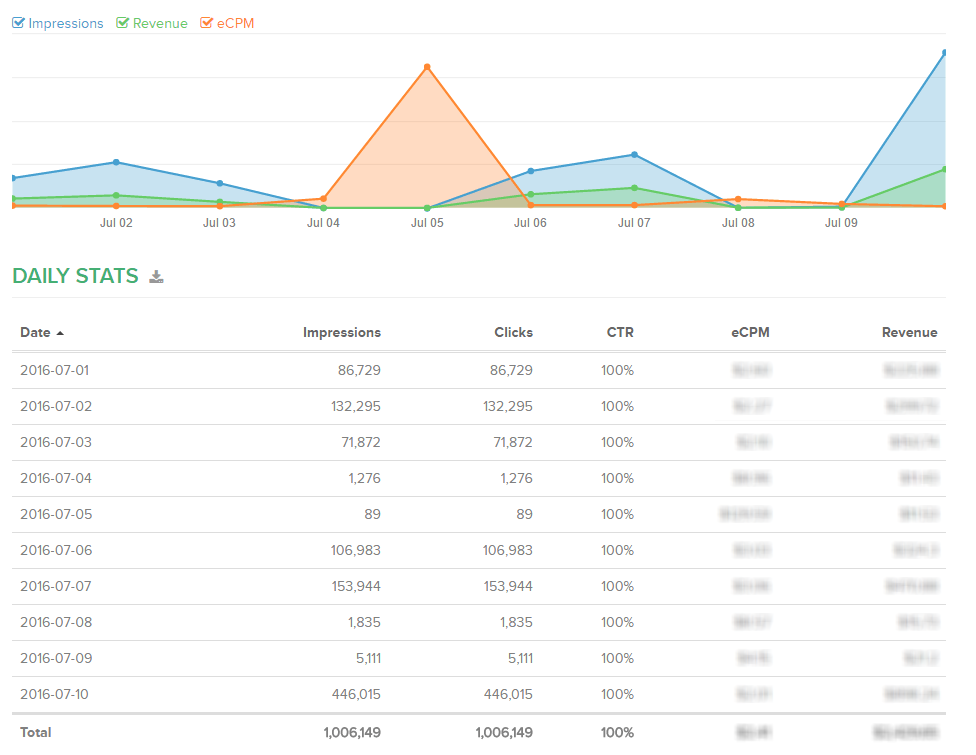Image resolution: width=976 pixels, height=755 pixels.
Task: Click the Jul 04 axis label
Action: tap(323, 223)
